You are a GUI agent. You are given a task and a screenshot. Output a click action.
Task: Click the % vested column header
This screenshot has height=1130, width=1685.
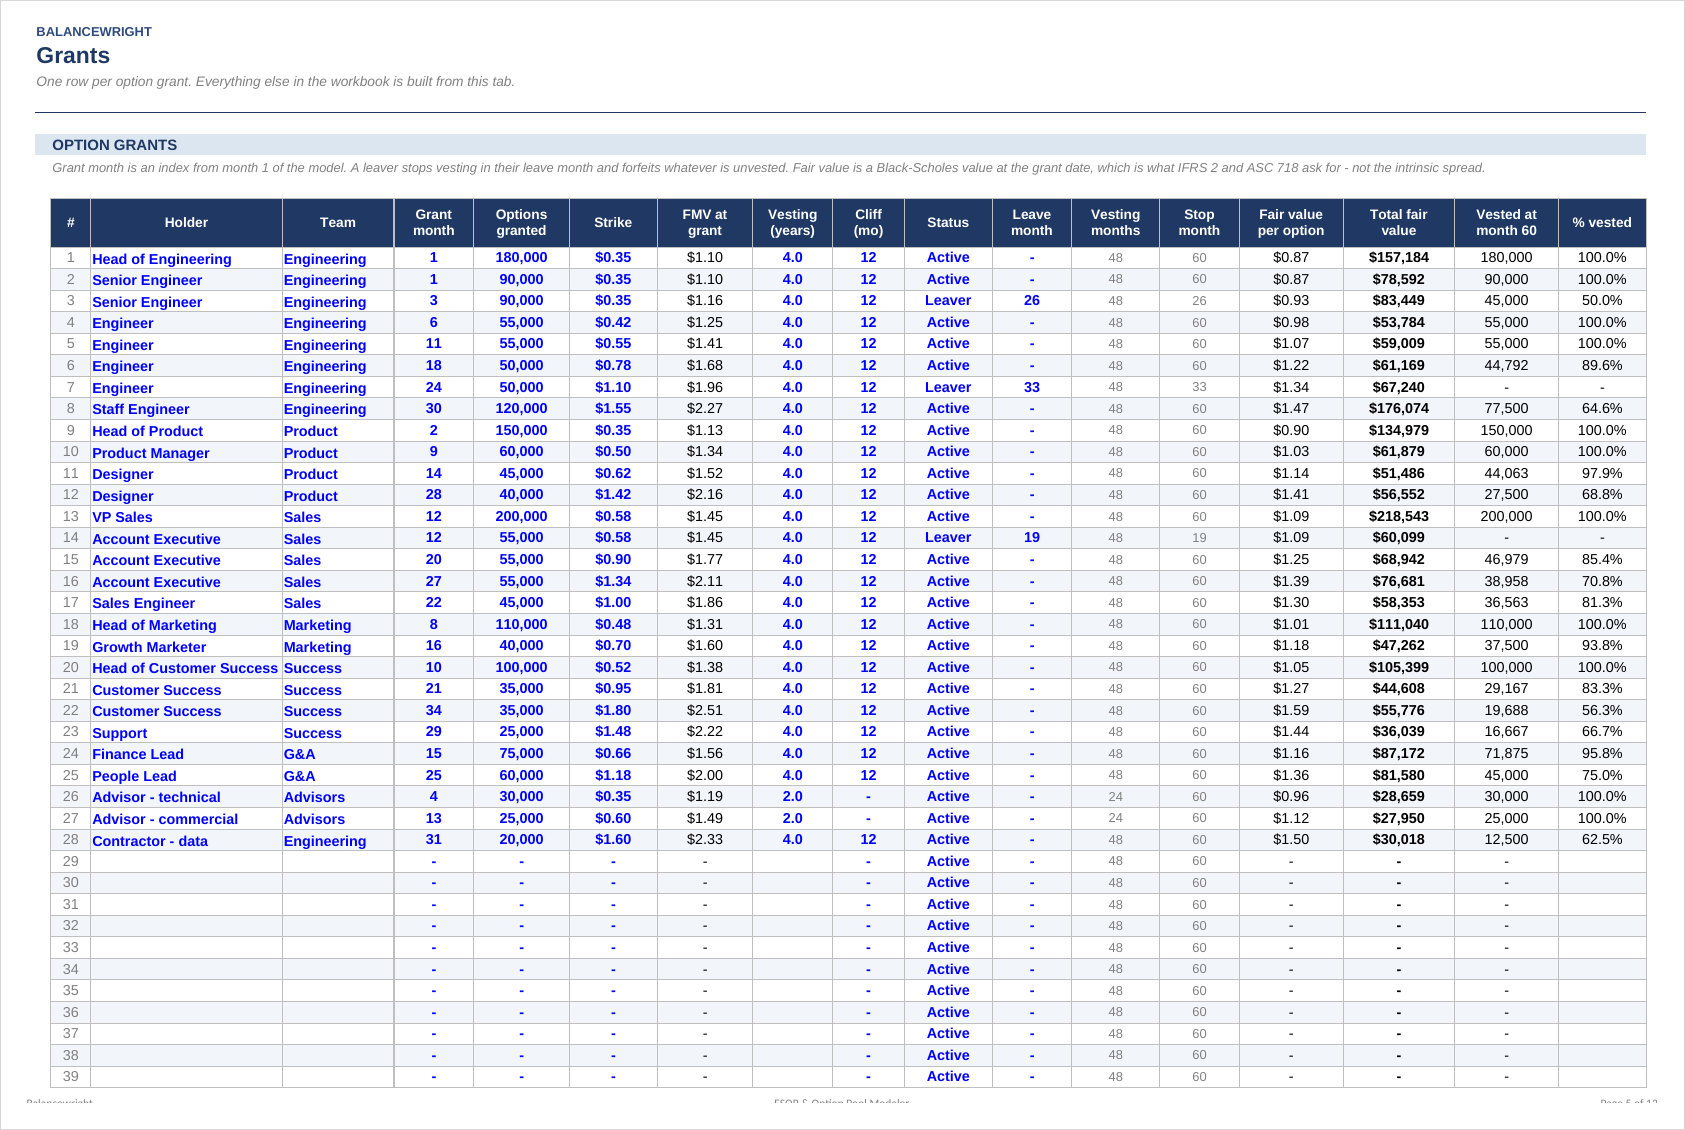(1601, 223)
